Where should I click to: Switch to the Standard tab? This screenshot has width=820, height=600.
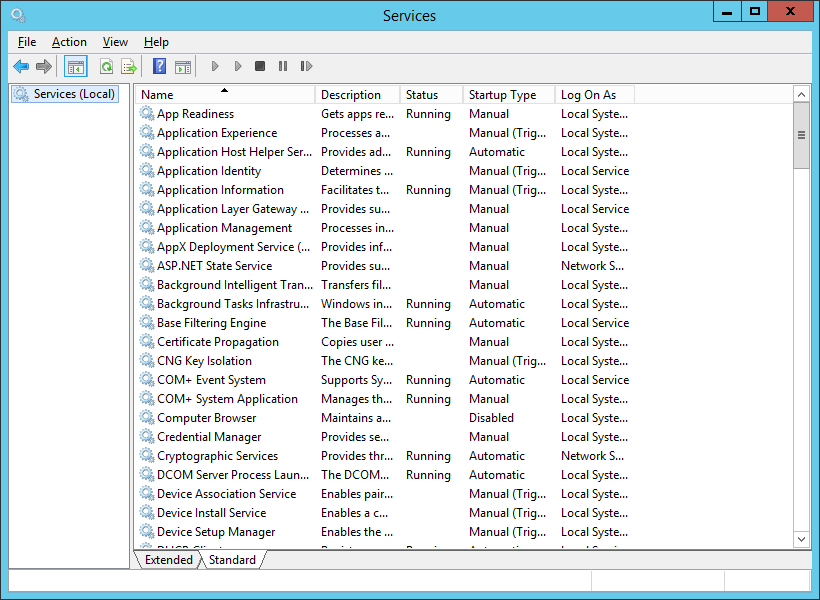(x=232, y=560)
